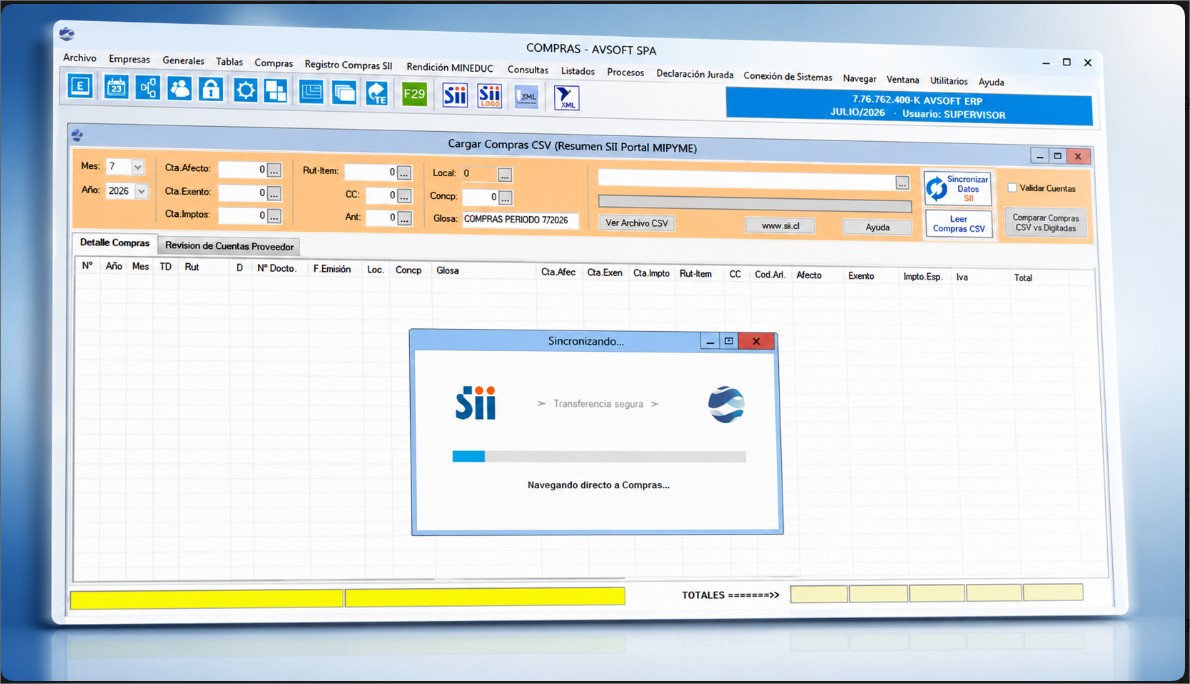Click the Ayuda button in orange panel
The width and height of the screenshot is (1190, 684).
click(x=877, y=227)
